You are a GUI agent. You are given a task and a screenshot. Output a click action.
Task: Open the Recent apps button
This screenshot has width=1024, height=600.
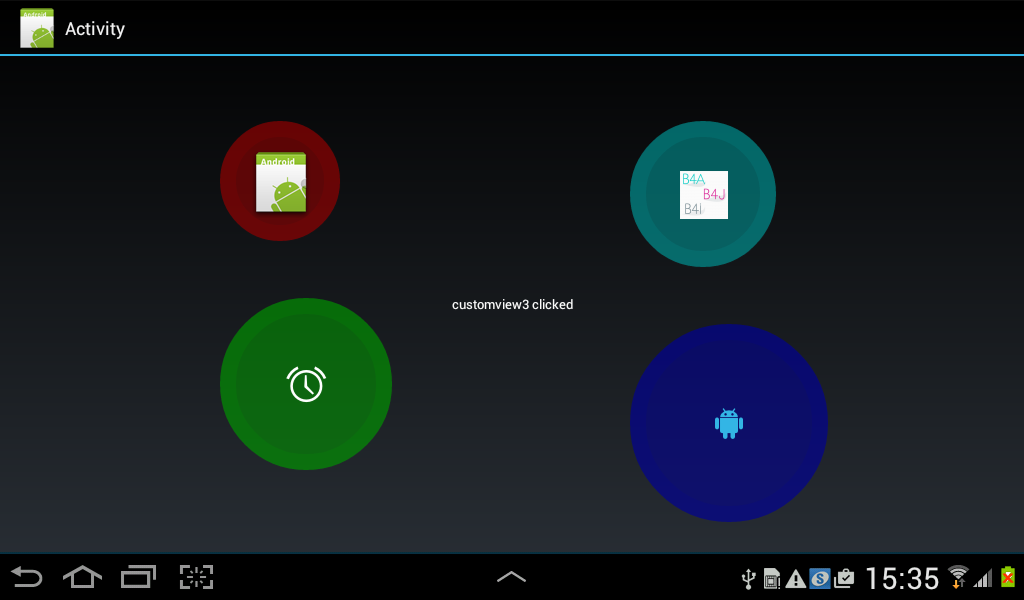138,577
